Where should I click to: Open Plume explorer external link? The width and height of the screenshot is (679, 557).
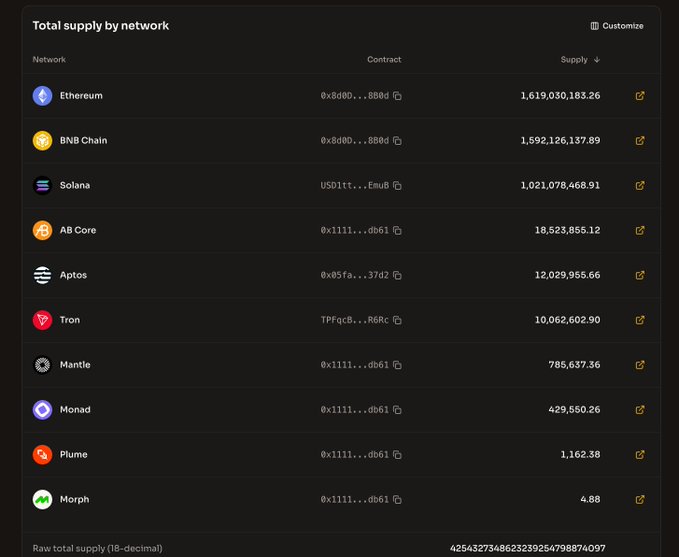[x=640, y=454]
